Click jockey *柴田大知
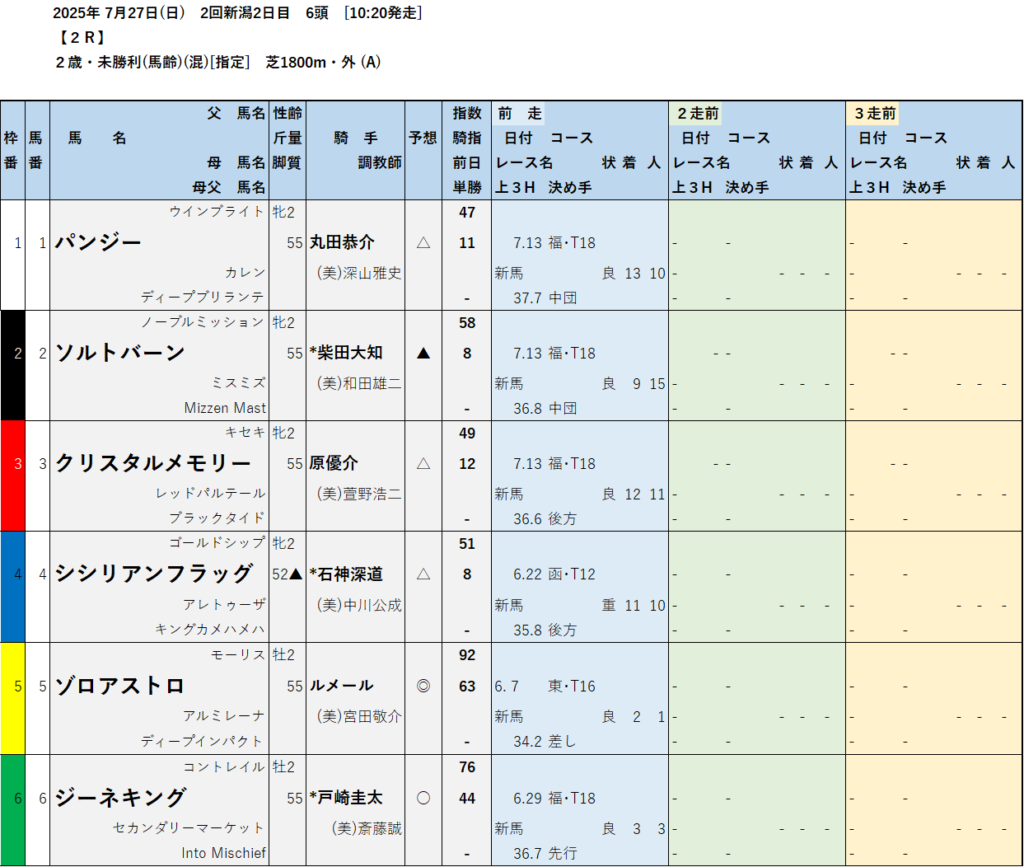1024x867 pixels. [x=346, y=353]
